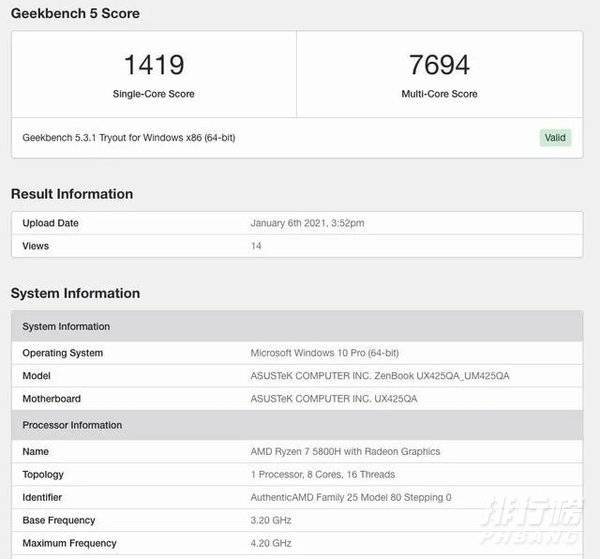The width and height of the screenshot is (600, 559).
Task: Click the large System Information section heading
Action: click(75, 293)
